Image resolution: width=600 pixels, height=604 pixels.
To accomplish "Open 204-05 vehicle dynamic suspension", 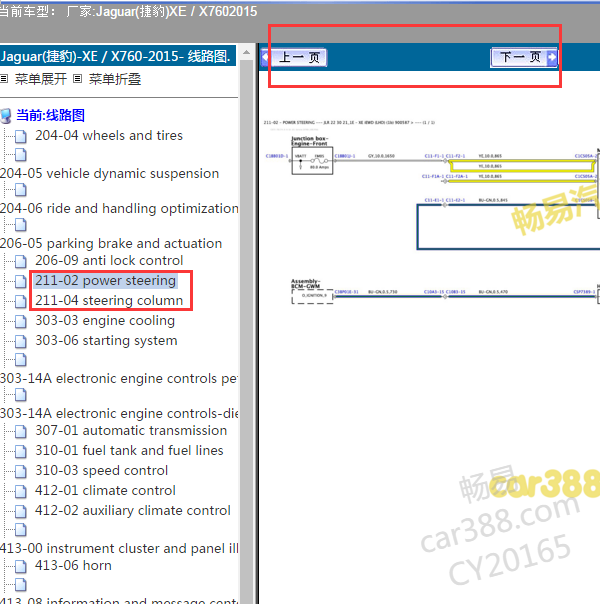I will [109, 174].
